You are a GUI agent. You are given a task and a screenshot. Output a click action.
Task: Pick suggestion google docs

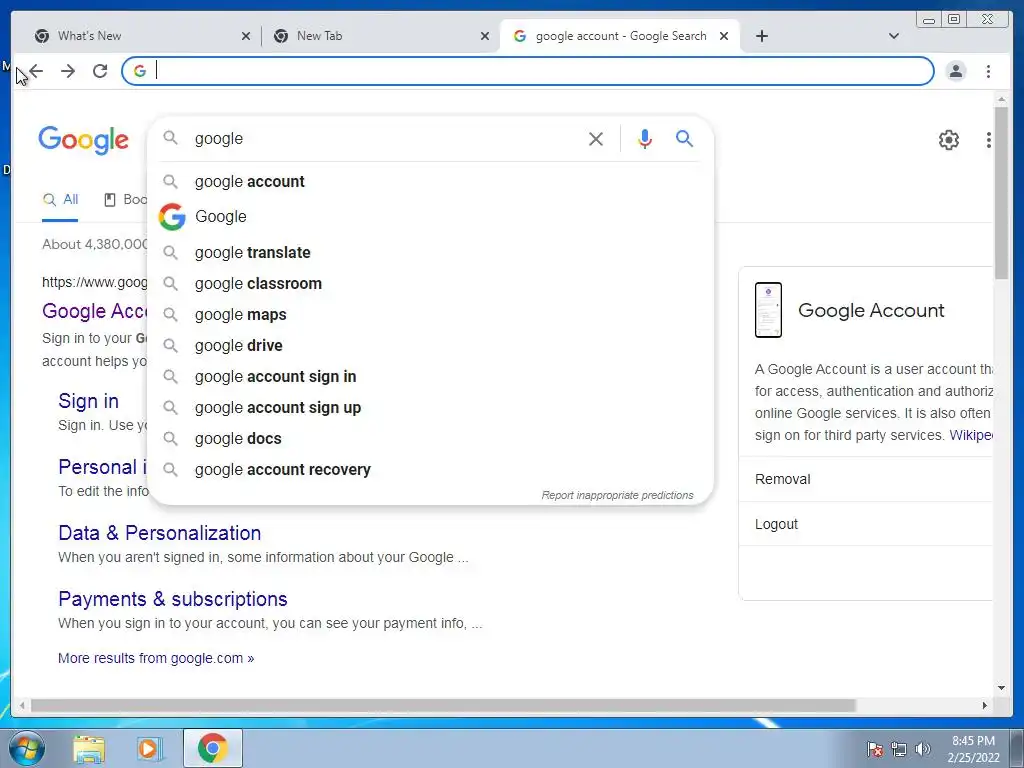(x=431, y=438)
